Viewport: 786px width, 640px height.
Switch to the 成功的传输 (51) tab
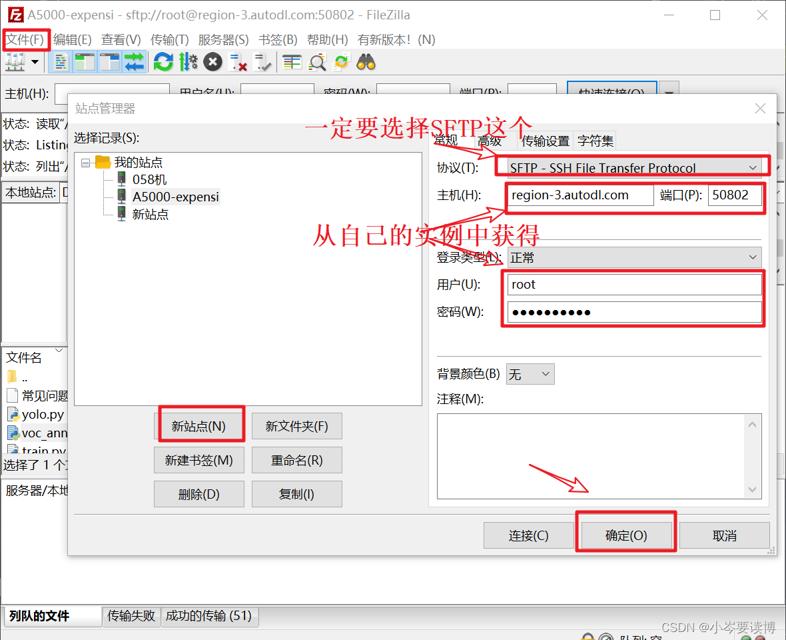pos(209,616)
